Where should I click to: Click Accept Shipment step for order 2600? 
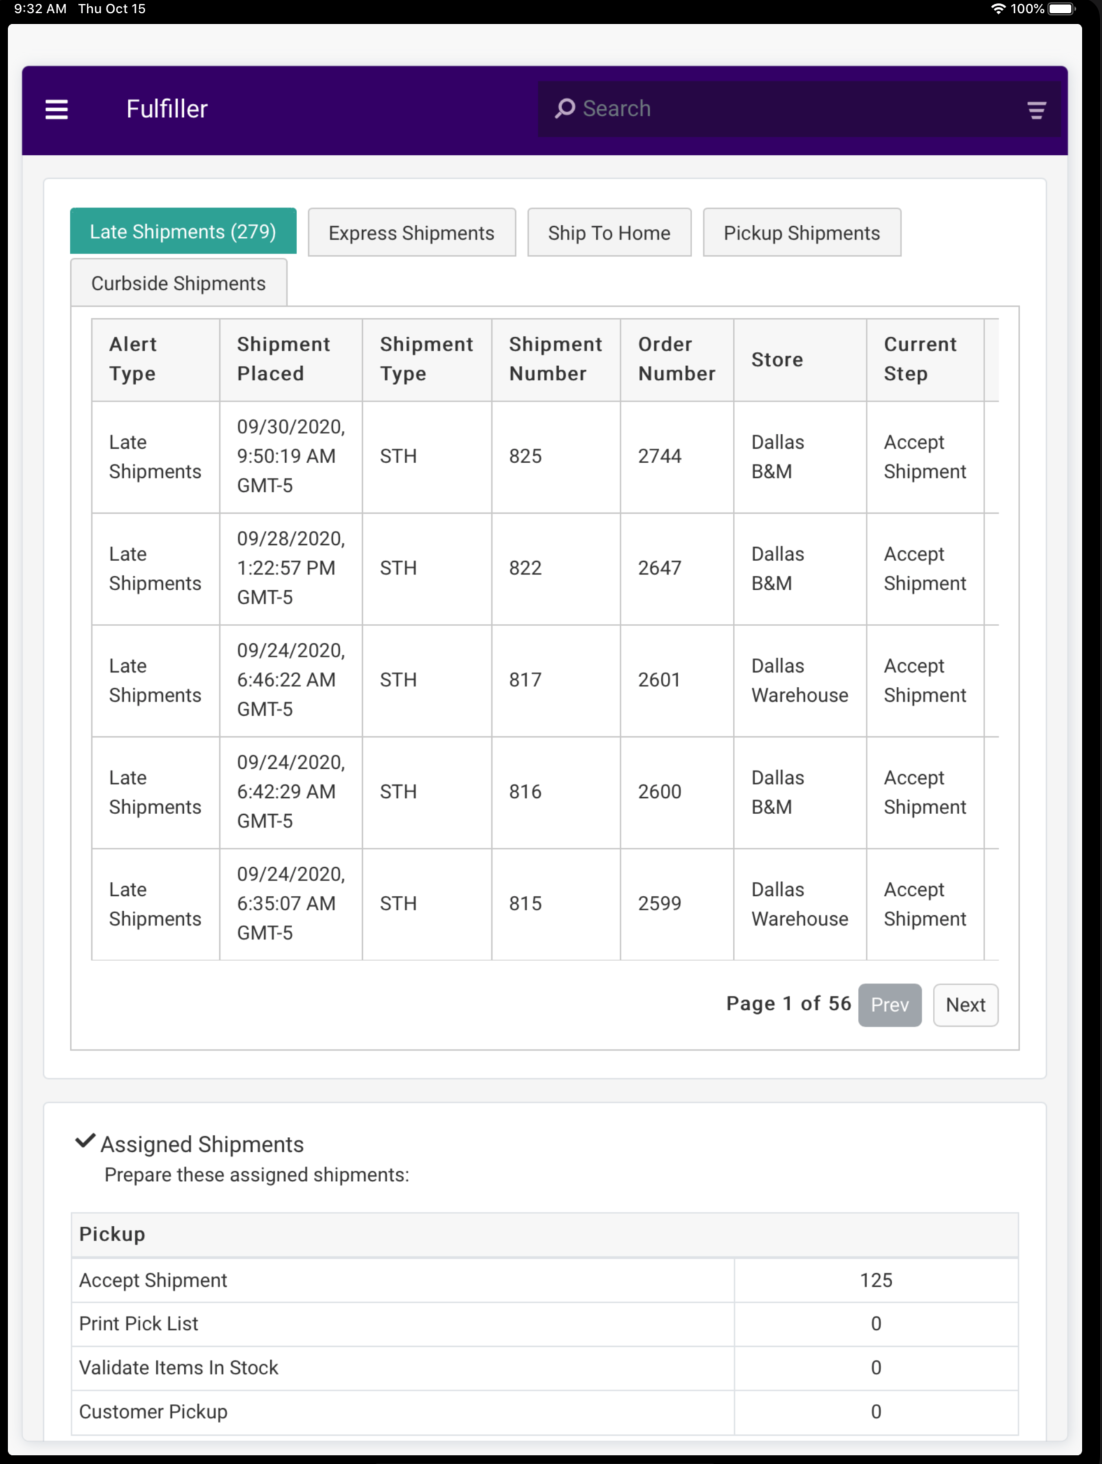coord(925,792)
